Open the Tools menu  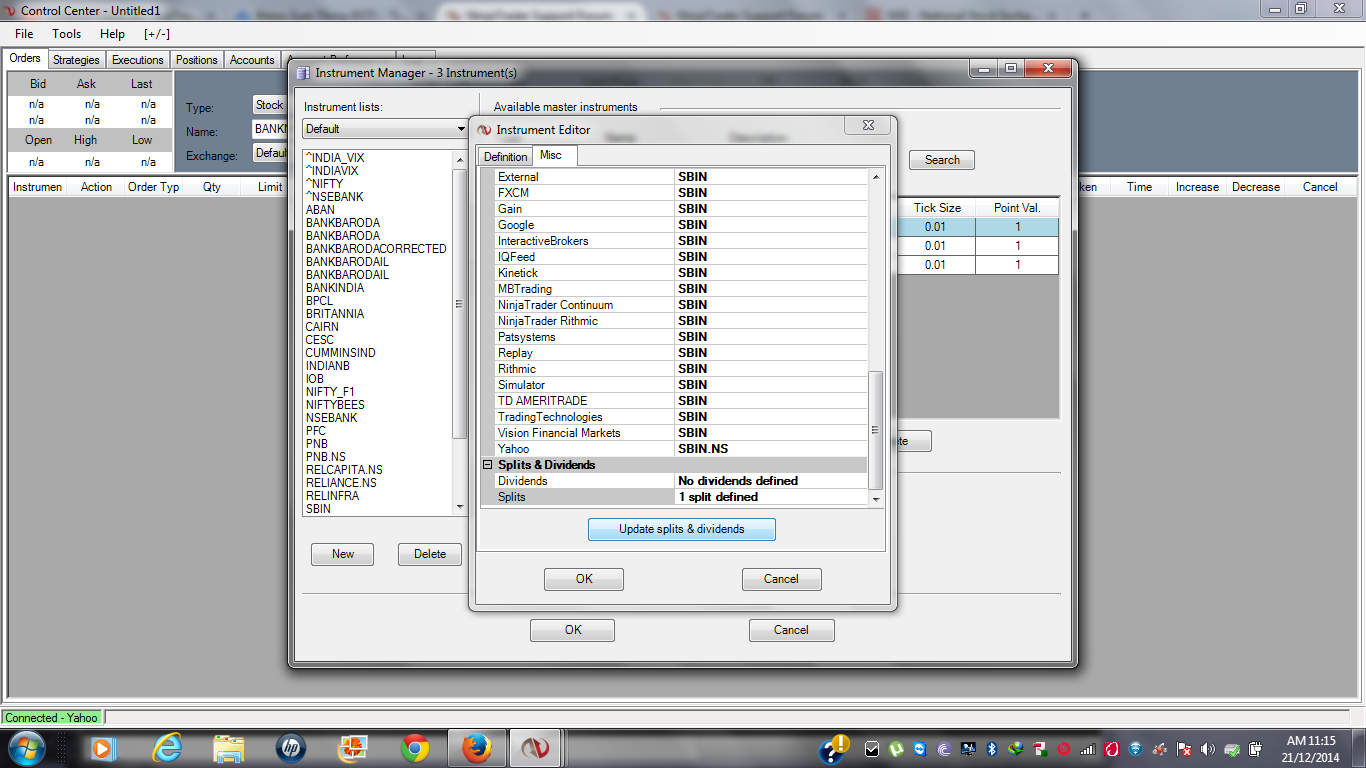pos(67,34)
